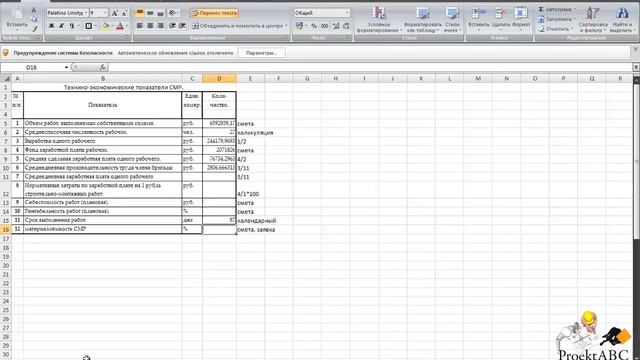Viewport: 640px width, 360px height.
Task: Center text horizontally in the cell
Action: pos(150,26)
